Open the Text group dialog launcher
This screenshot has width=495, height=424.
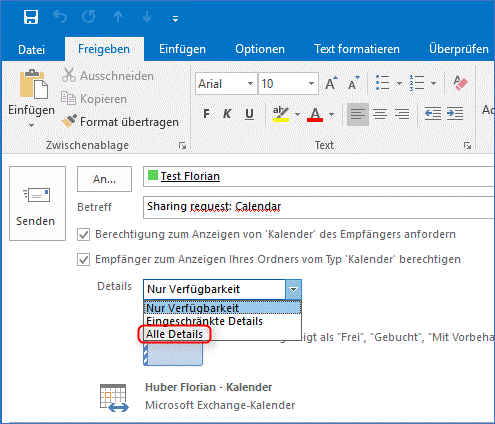click(467, 145)
